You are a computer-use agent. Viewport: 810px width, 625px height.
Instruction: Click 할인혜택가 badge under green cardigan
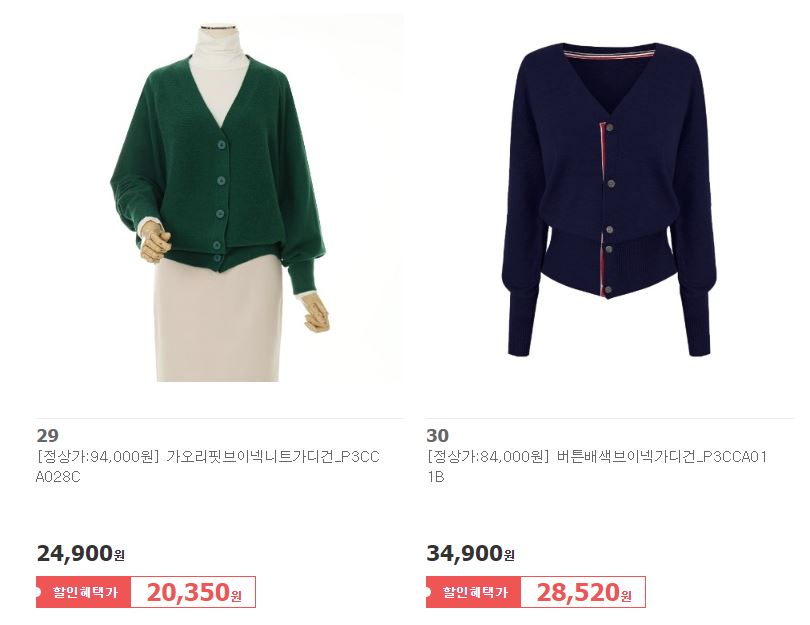[x=84, y=592]
